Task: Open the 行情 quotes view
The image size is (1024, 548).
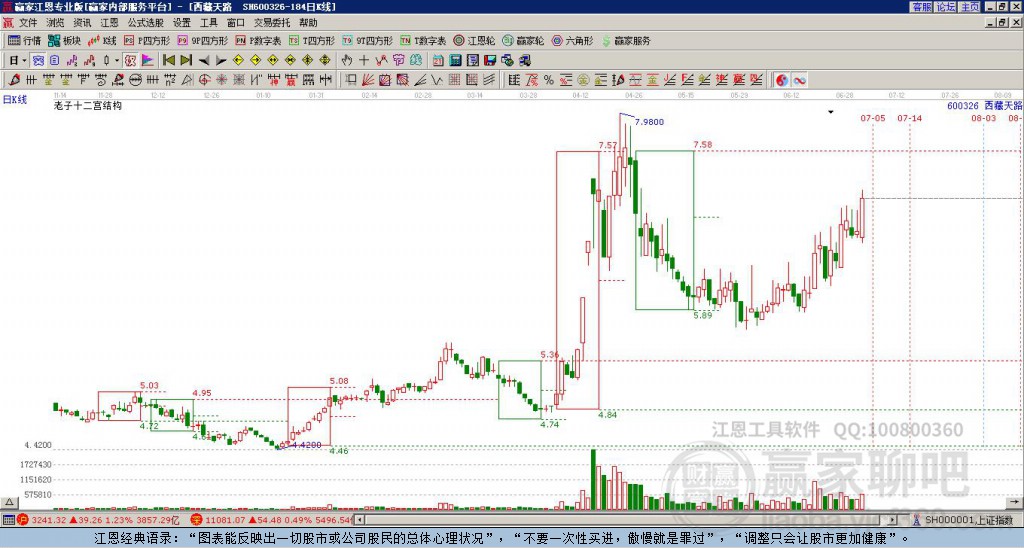Action: pyautogui.click(x=25, y=40)
